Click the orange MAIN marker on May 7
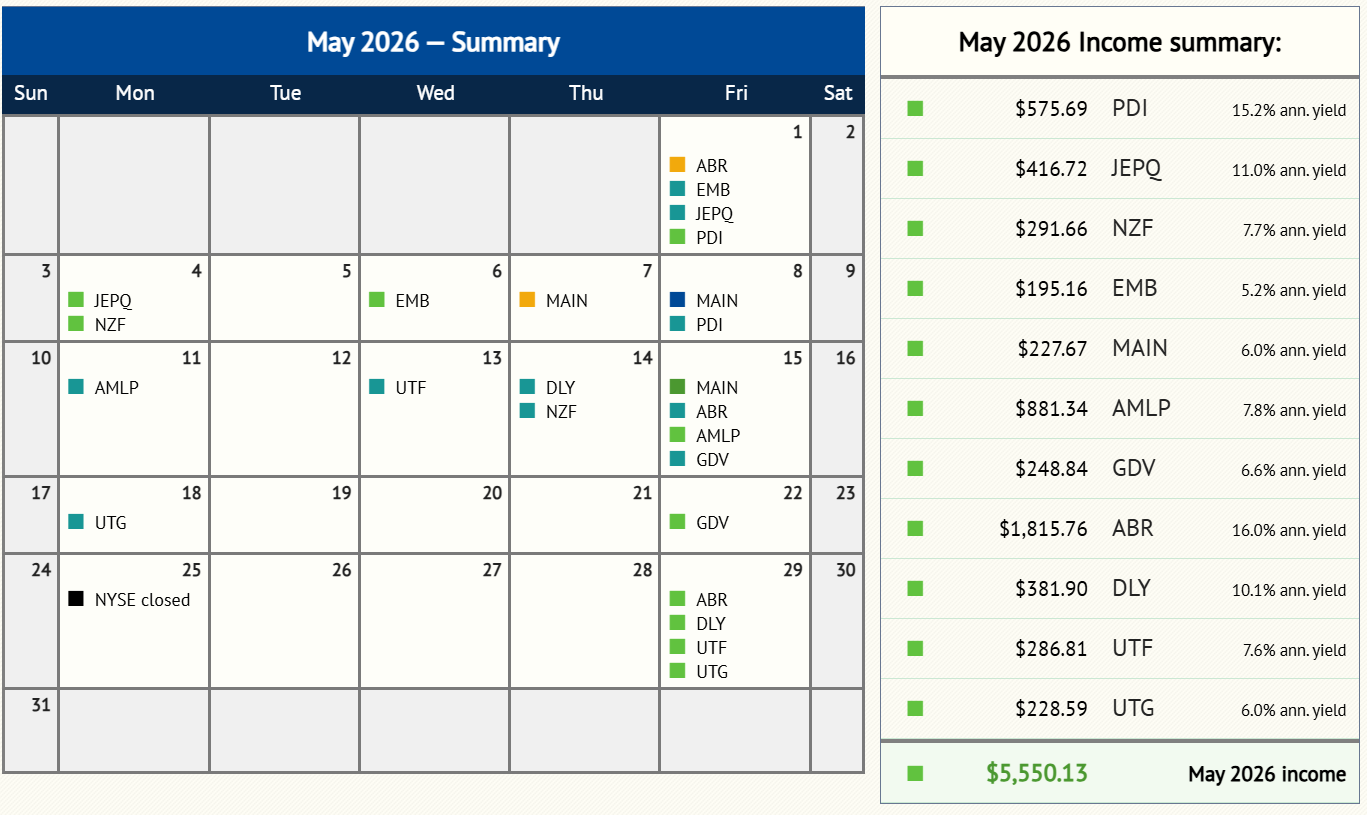This screenshot has height=815, width=1367. point(527,300)
